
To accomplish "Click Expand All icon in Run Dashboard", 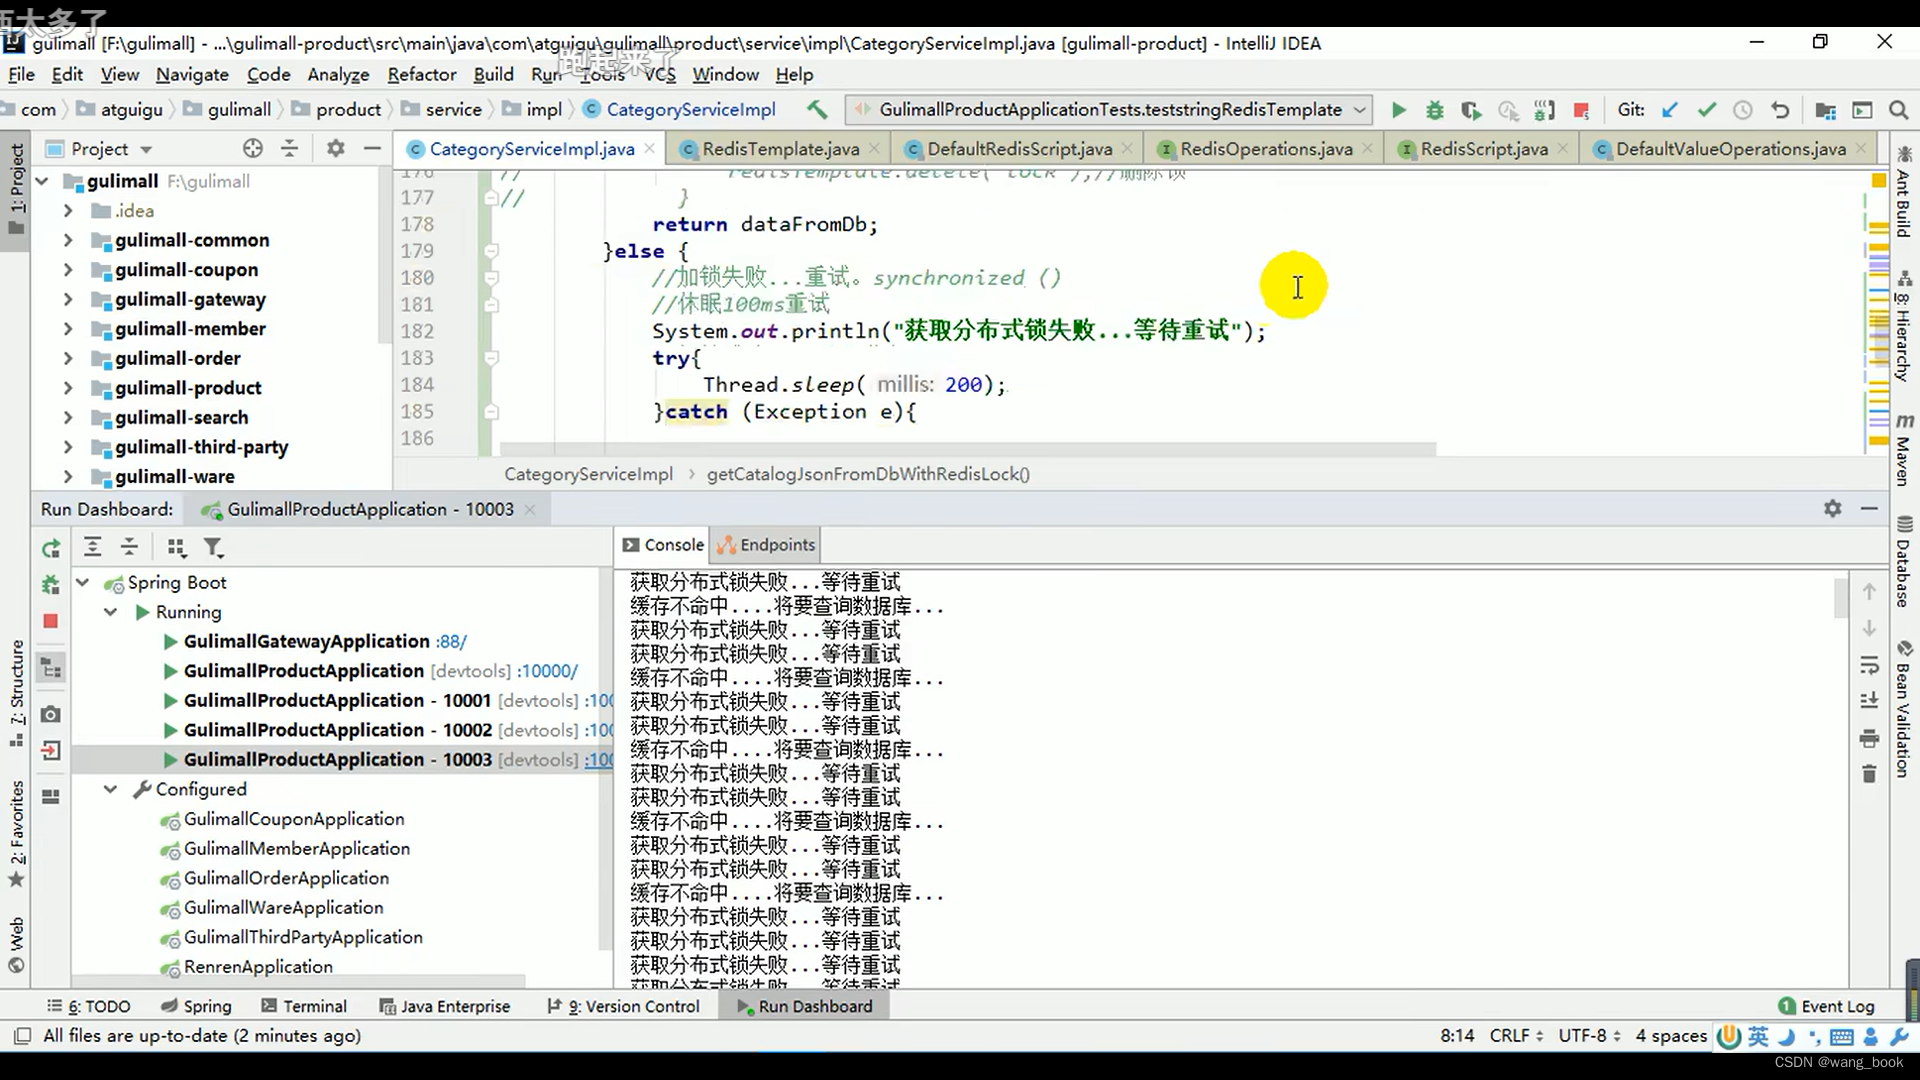I will (x=92, y=546).
